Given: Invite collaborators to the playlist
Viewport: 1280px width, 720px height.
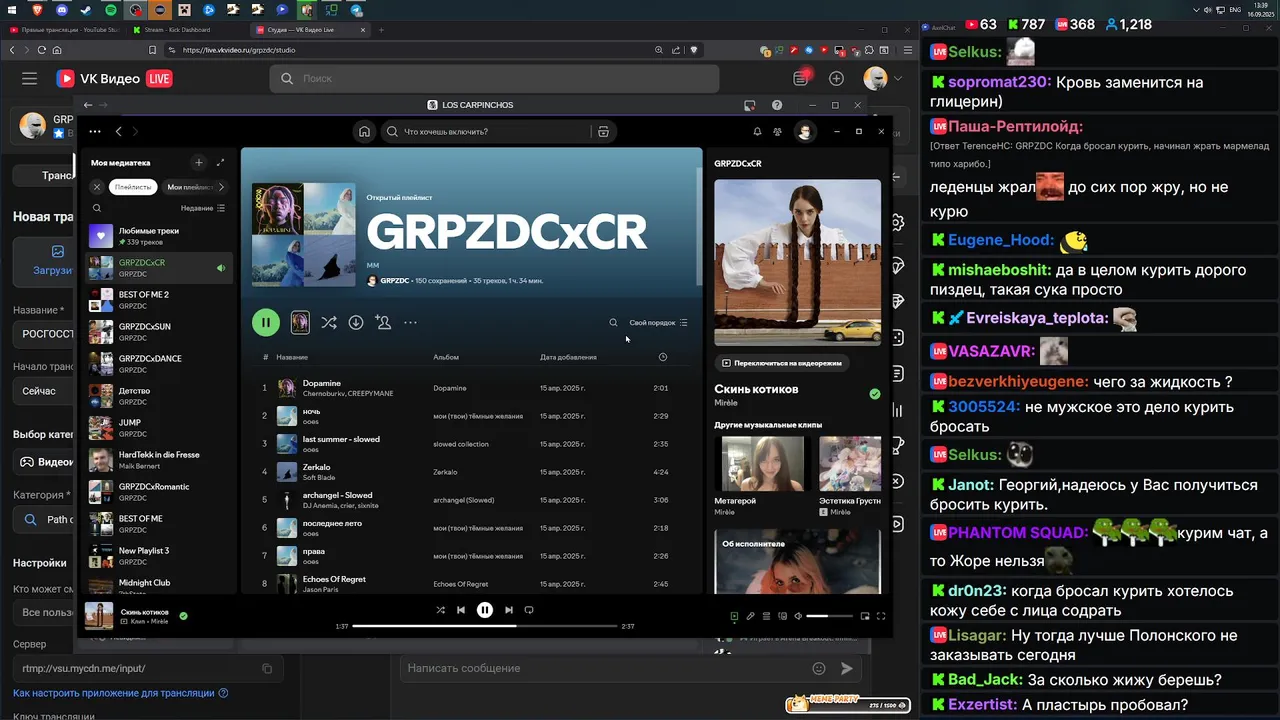Looking at the screenshot, I should click(x=383, y=322).
